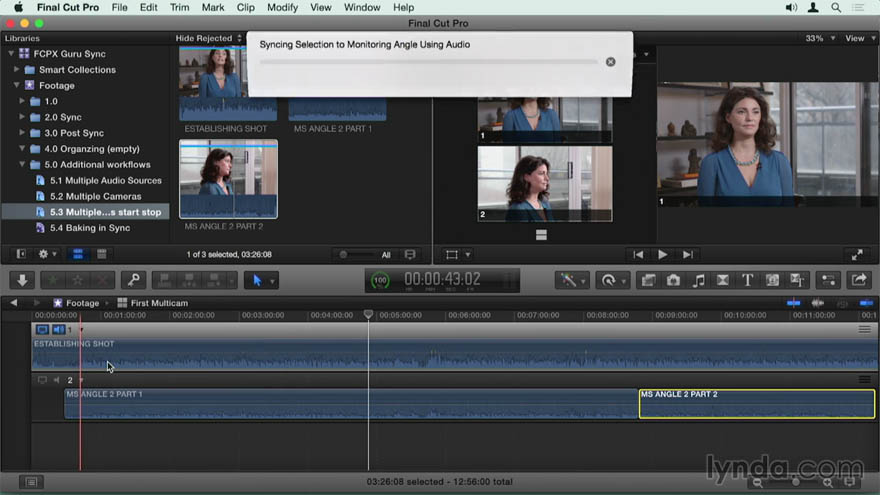Viewport: 880px width, 495px height.
Task: Toggle Libraries sidebar visibility
Action: (21, 254)
